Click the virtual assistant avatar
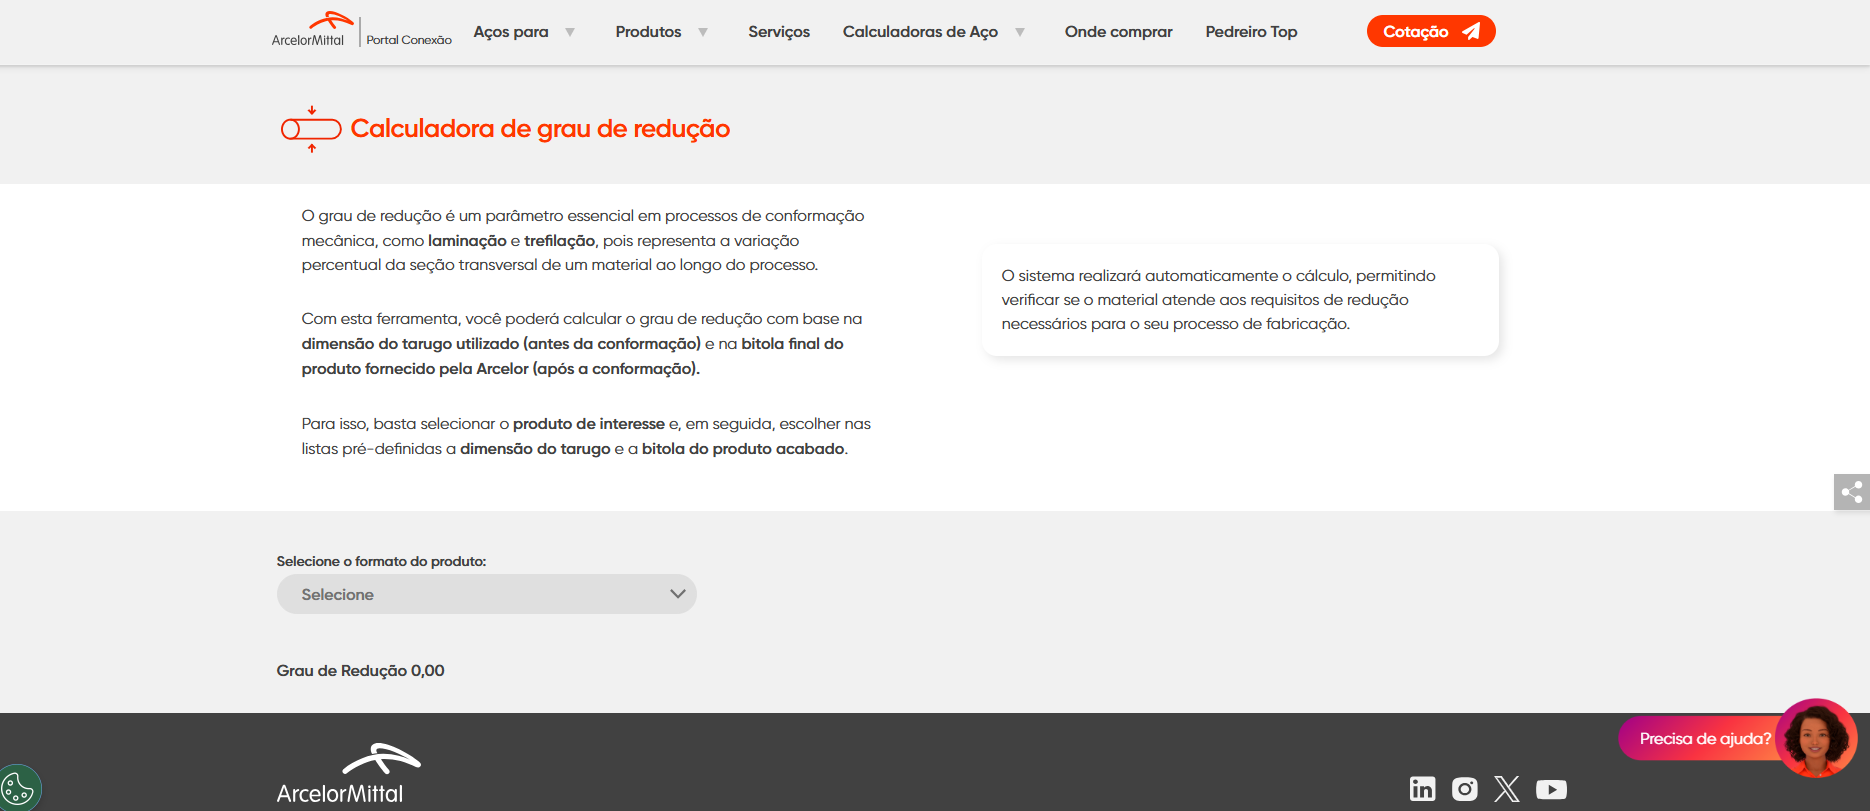 point(1816,738)
